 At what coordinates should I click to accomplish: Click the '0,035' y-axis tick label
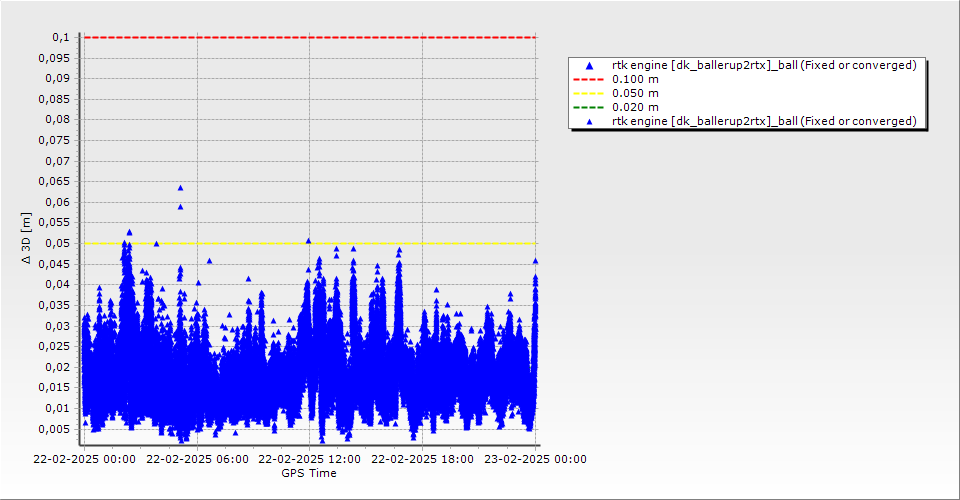54,305
